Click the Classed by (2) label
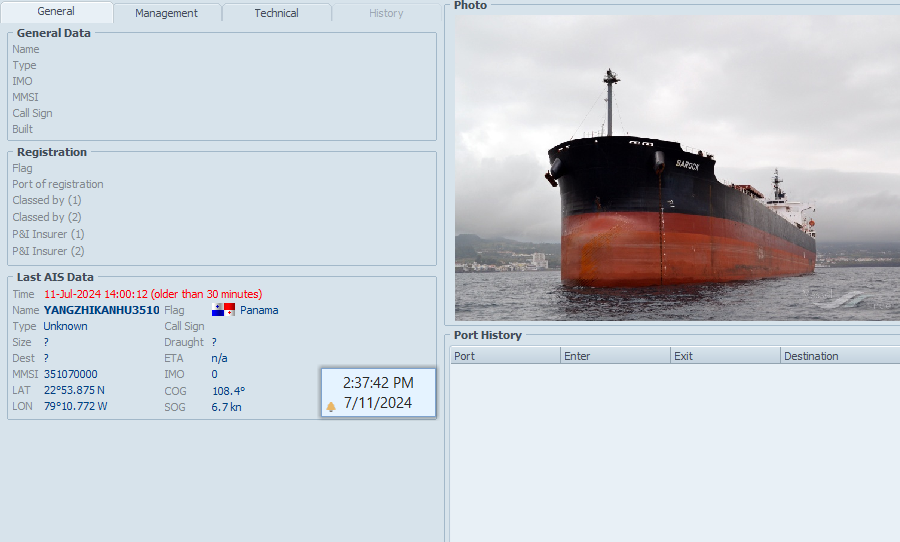Screen dimensions: 900x542 47,217
